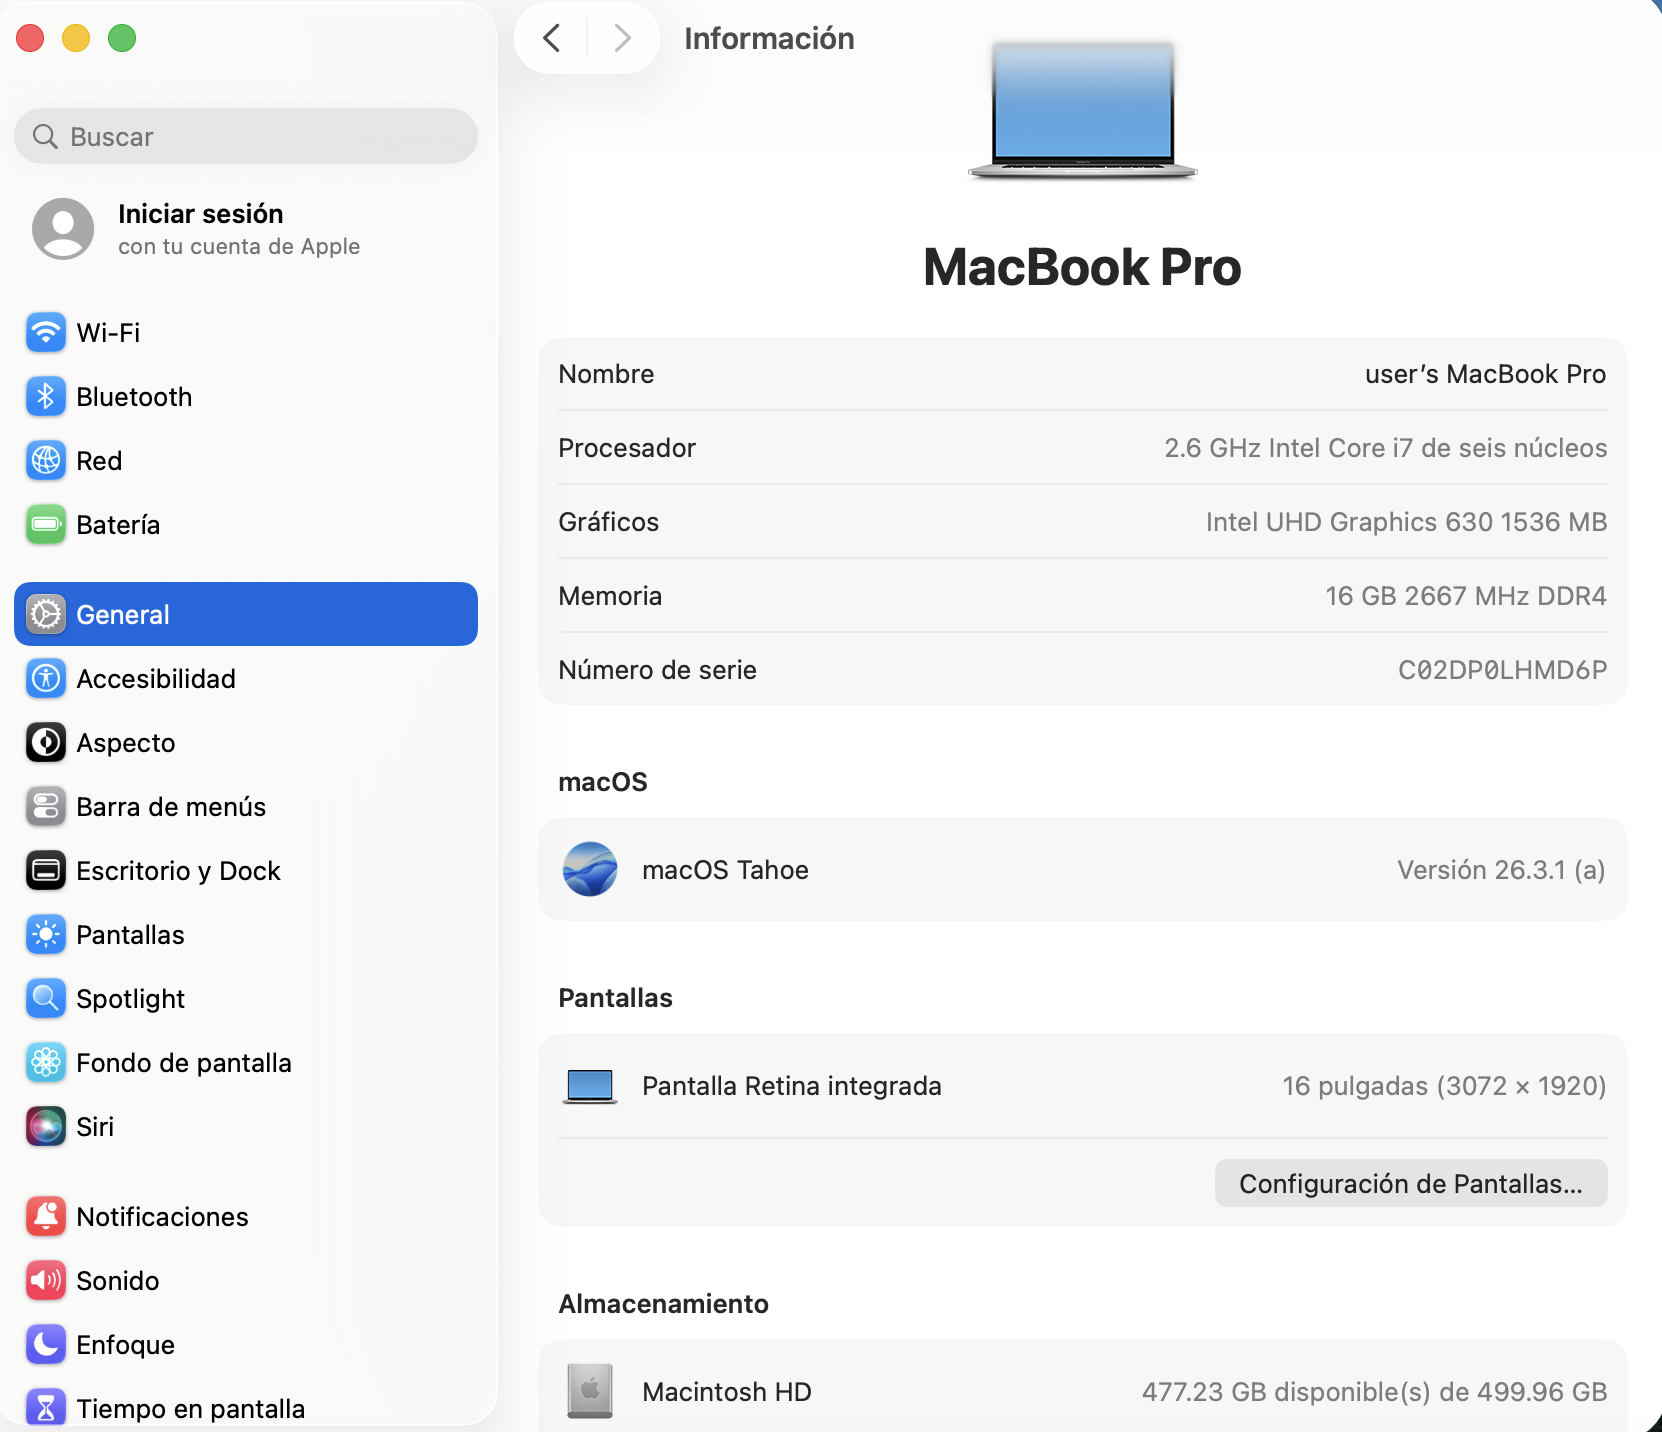
Task: Click the Información title text
Action: coord(769,38)
